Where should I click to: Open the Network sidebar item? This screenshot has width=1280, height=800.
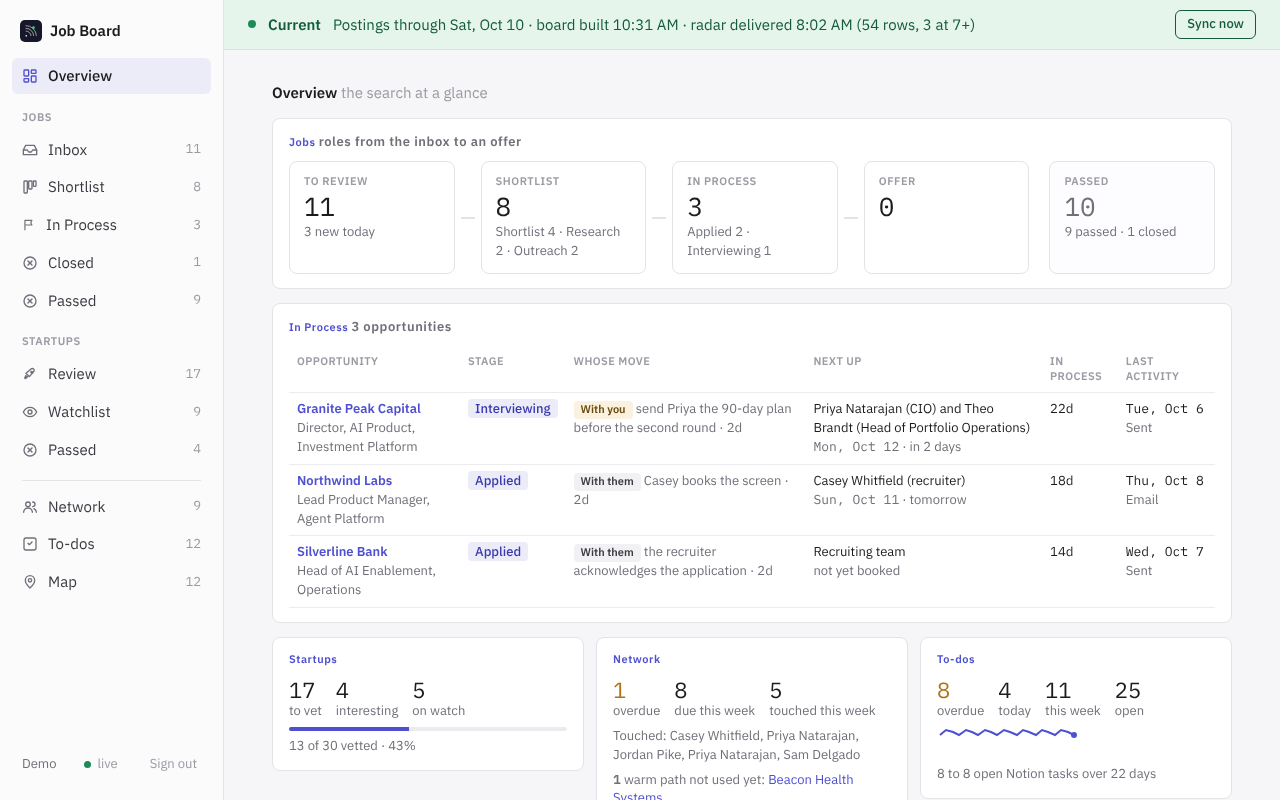coord(111,507)
